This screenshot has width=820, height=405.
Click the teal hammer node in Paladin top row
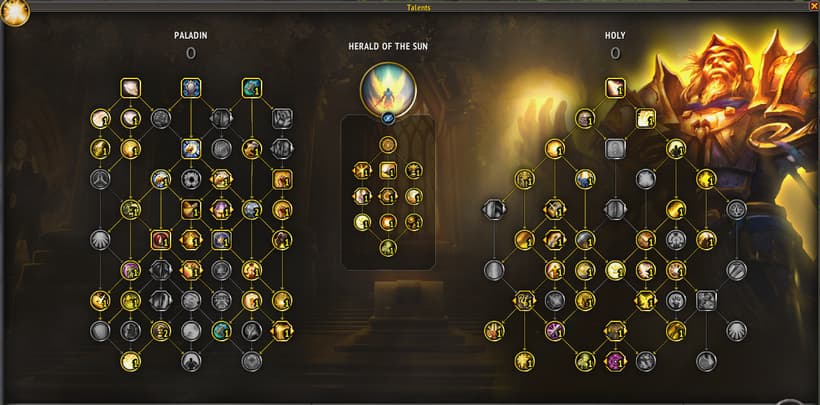[252, 88]
